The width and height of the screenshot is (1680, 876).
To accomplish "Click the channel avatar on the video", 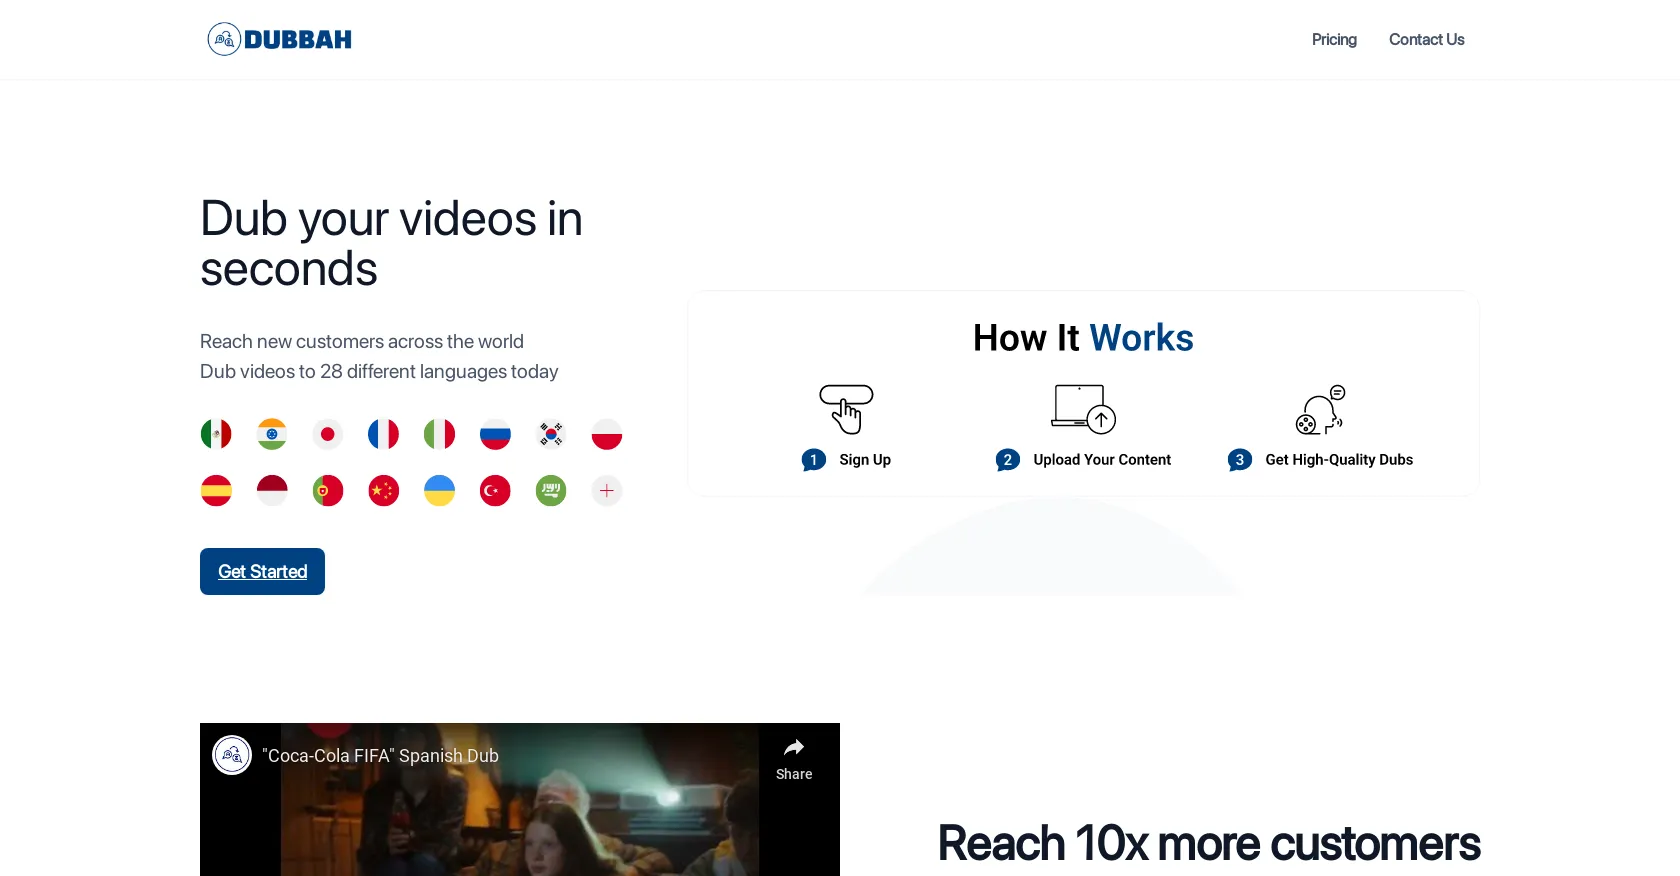I will 232,755.
